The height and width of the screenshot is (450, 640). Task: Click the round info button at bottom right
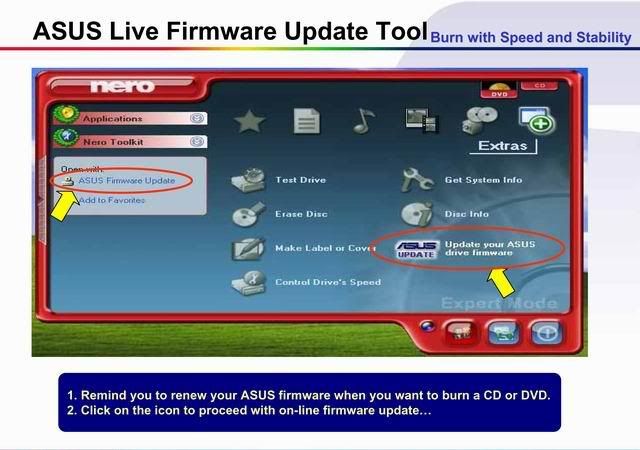pyautogui.click(x=547, y=333)
